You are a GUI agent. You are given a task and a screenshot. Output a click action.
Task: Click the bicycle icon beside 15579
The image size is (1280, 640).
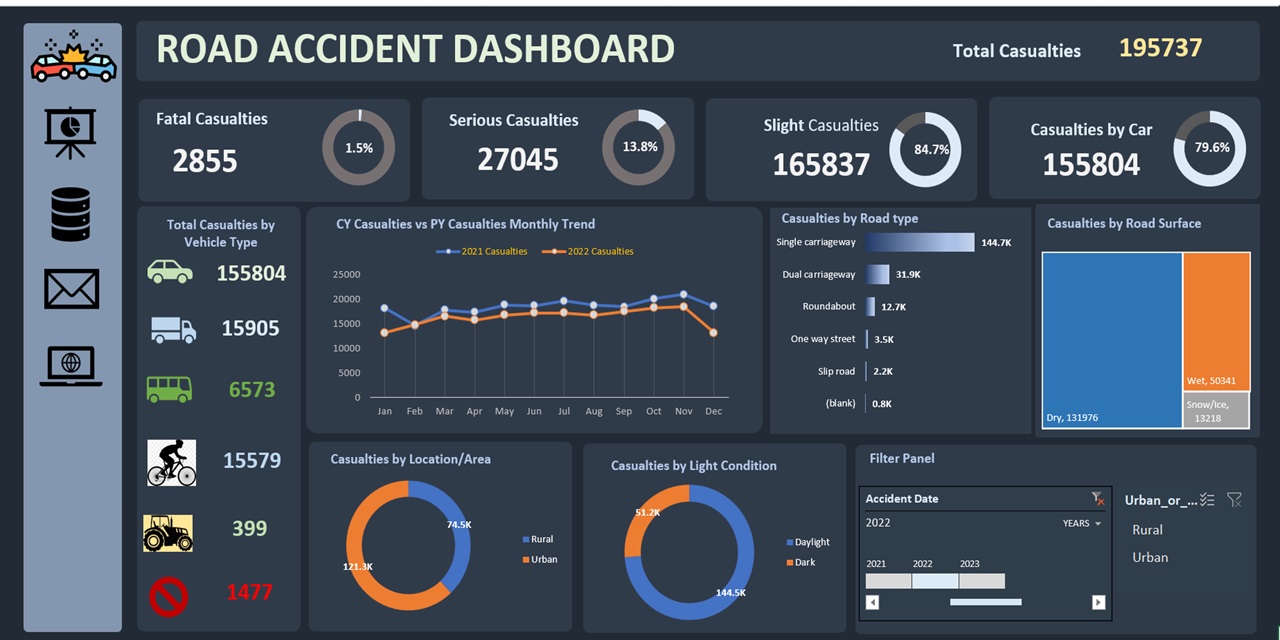coord(170,461)
